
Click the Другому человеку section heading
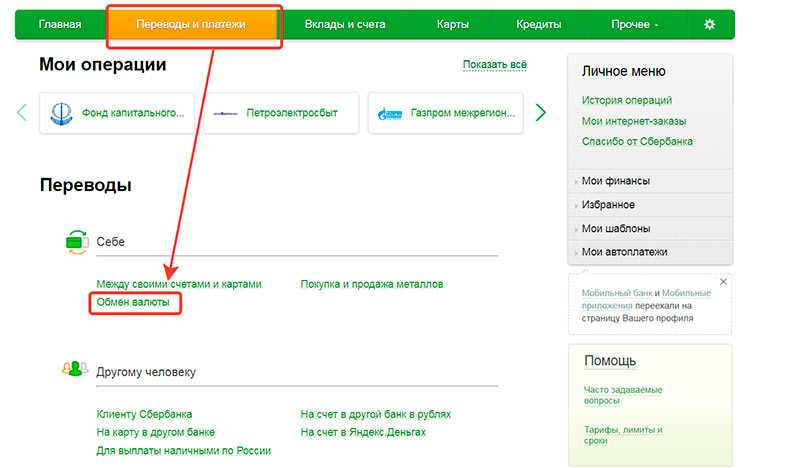tap(146, 372)
